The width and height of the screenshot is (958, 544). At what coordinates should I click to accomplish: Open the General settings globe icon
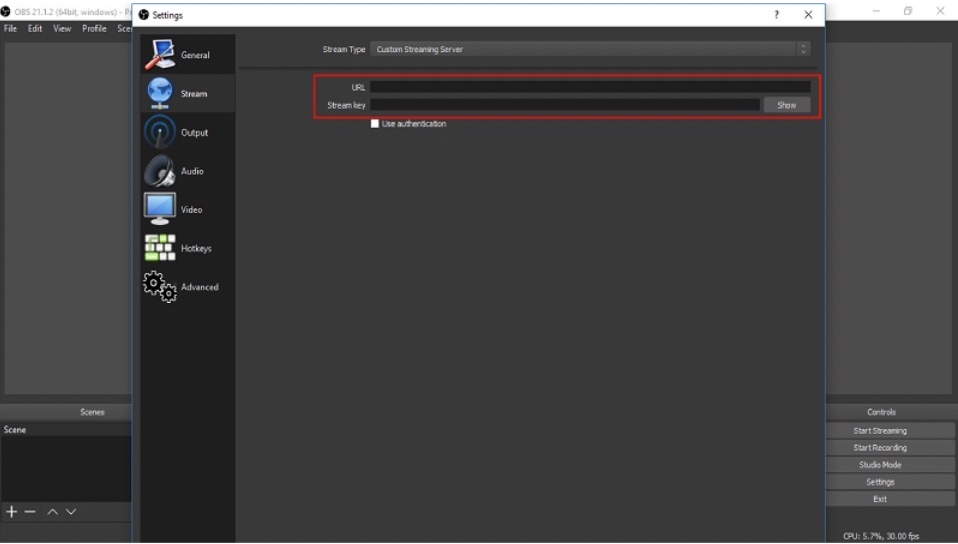160,55
